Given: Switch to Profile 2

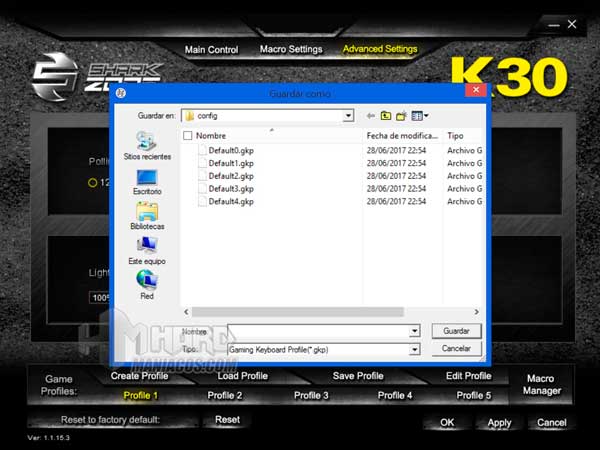Looking at the screenshot, I should [x=225, y=395].
